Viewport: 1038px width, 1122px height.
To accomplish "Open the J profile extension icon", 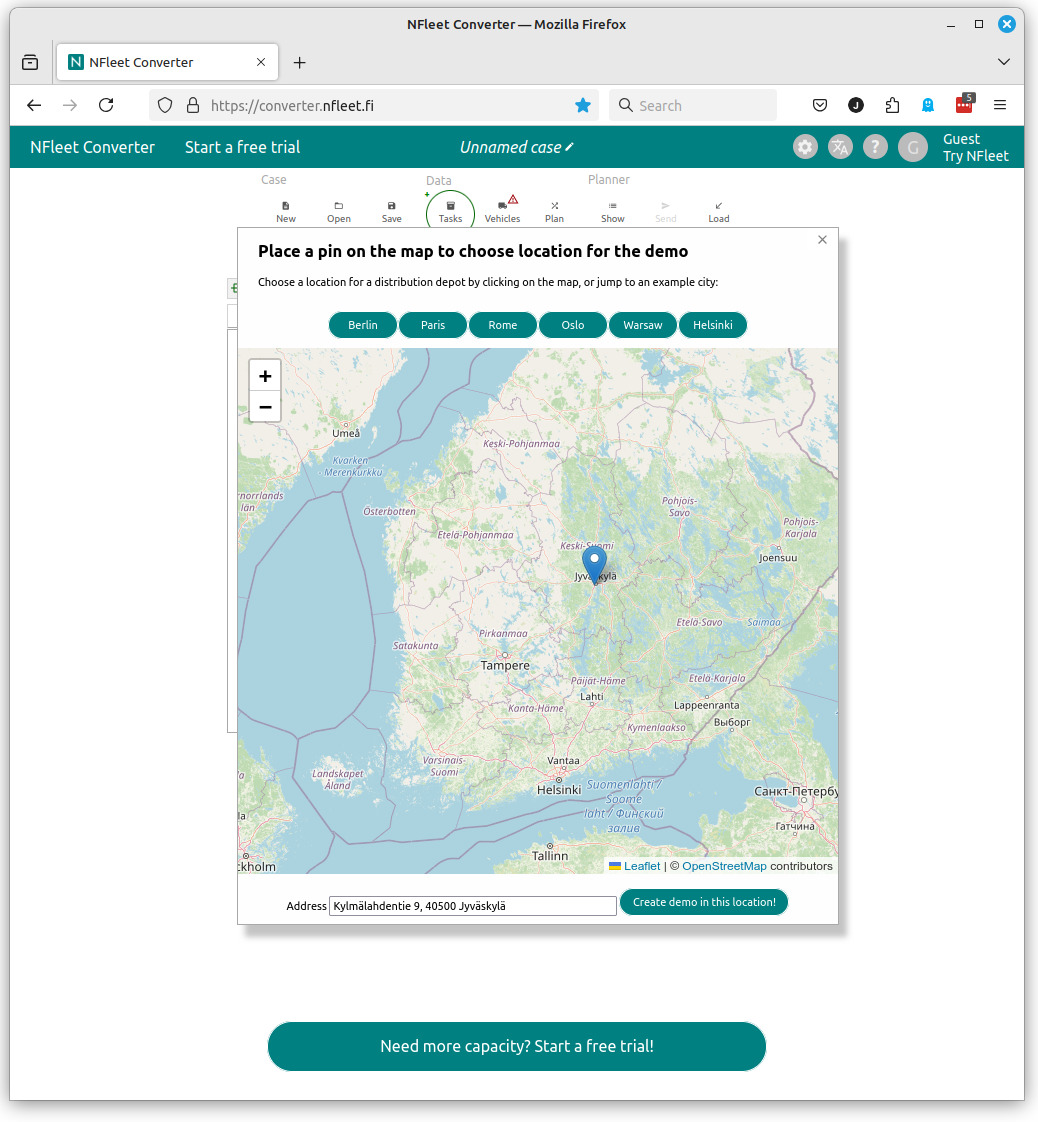I will click(x=856, y=106).
